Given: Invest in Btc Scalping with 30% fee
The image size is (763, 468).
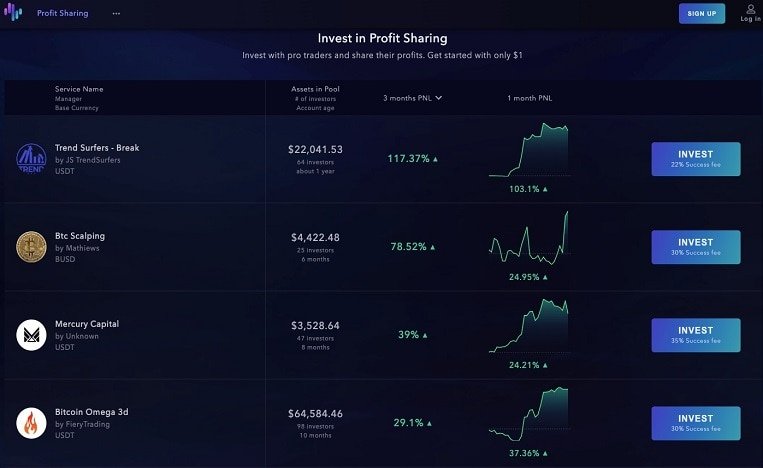Looking at the screenshot, I should (x=695, y=247).
